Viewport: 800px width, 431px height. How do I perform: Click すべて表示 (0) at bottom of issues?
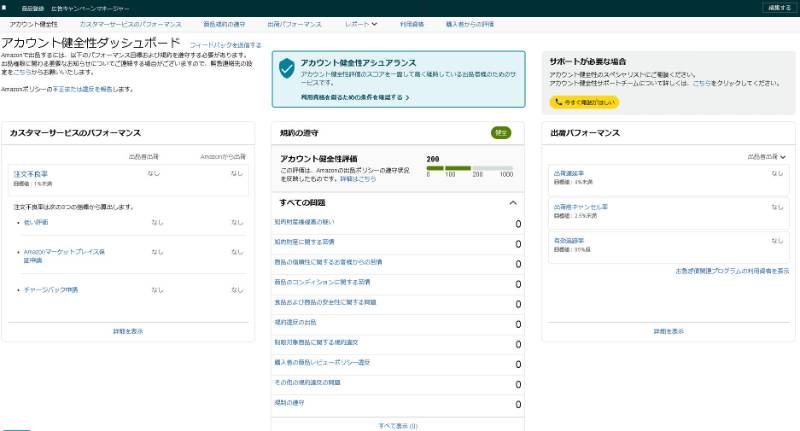tap(398, 426)
